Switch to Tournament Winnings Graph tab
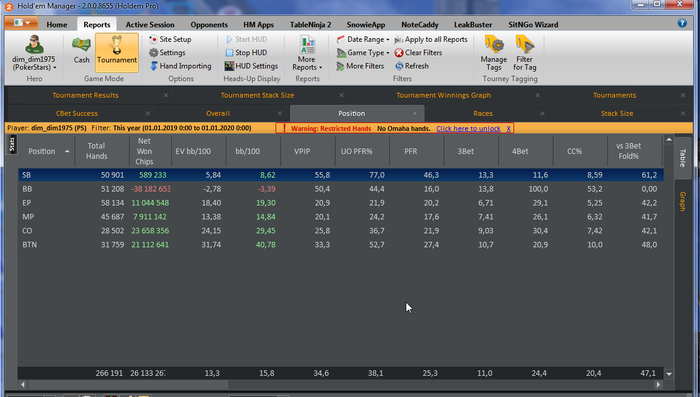Screen dimensions: 700x397 (x=443, y=95)
